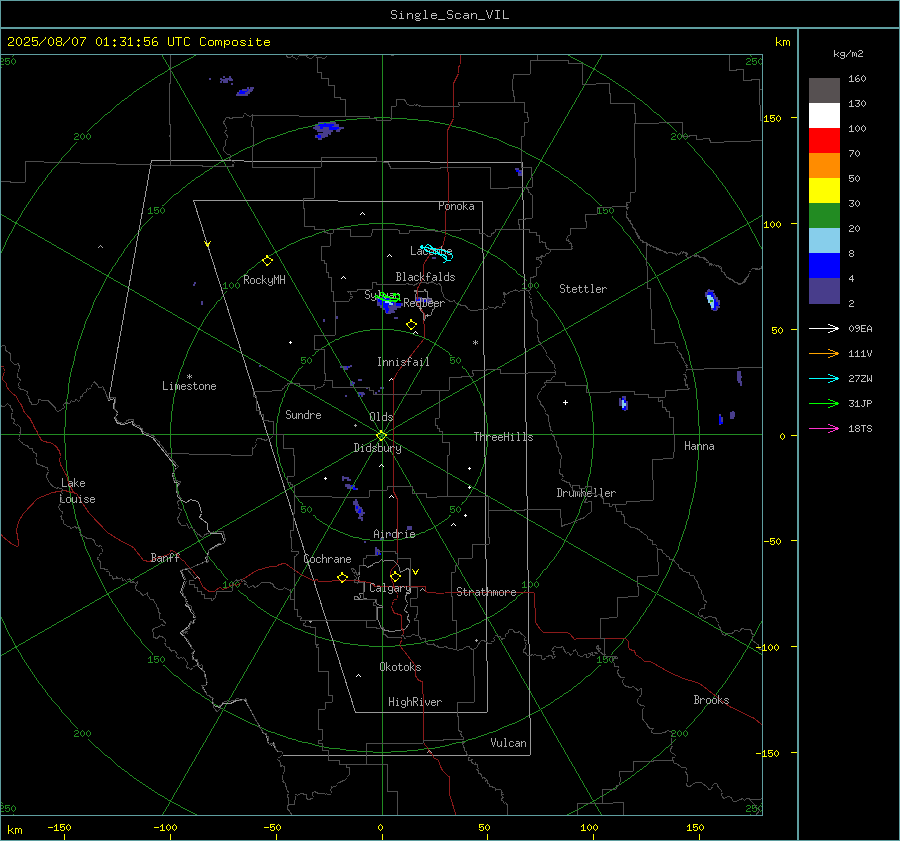Select the gray 130–160 legend swatch

(824, 91)
